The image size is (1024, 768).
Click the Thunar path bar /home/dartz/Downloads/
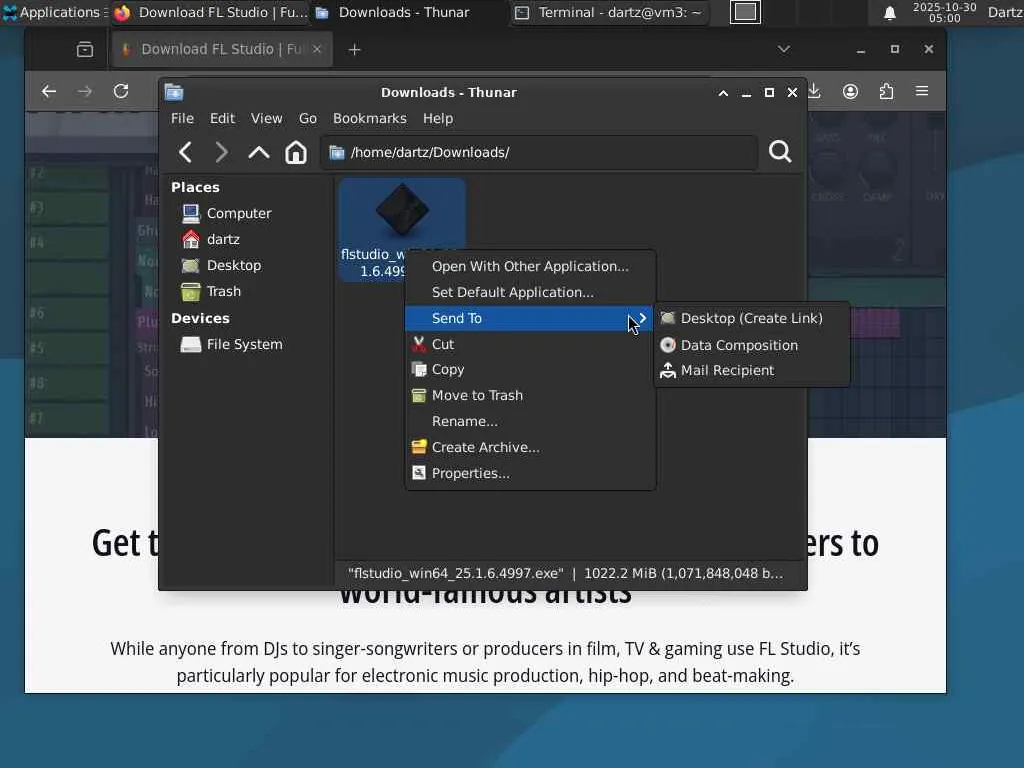pos(539,152)
